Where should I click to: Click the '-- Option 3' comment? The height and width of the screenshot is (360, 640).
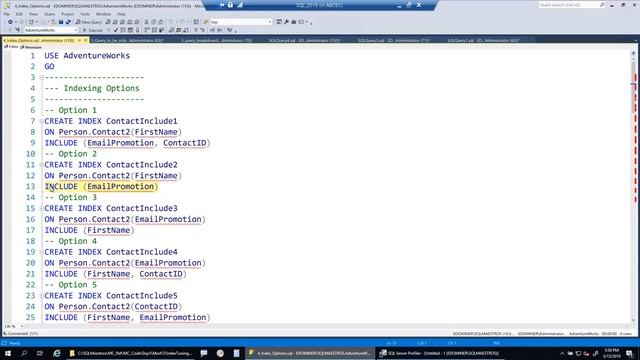(71, 198)
